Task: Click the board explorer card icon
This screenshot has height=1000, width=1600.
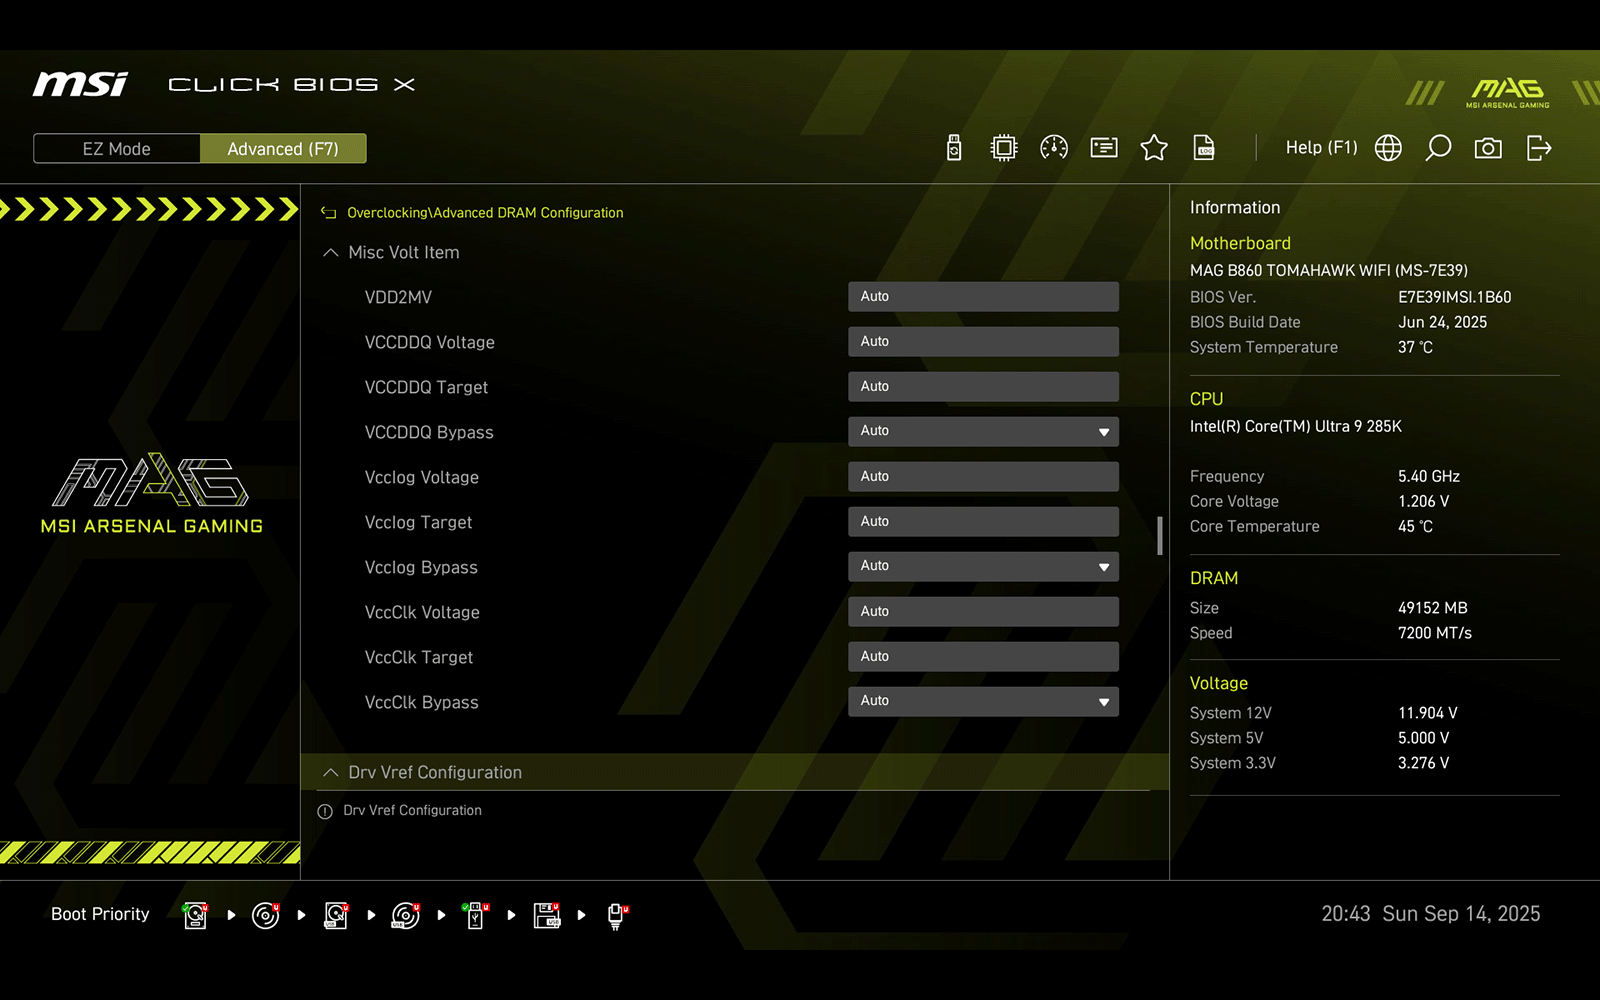Action: click(x=1104, y=148)
